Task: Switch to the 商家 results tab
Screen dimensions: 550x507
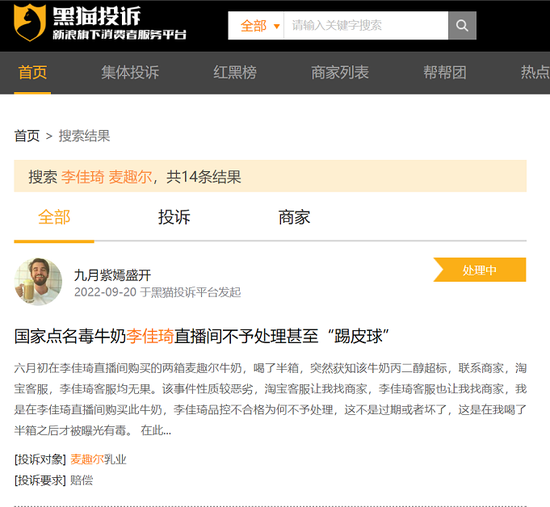Action: click(294, 217)
